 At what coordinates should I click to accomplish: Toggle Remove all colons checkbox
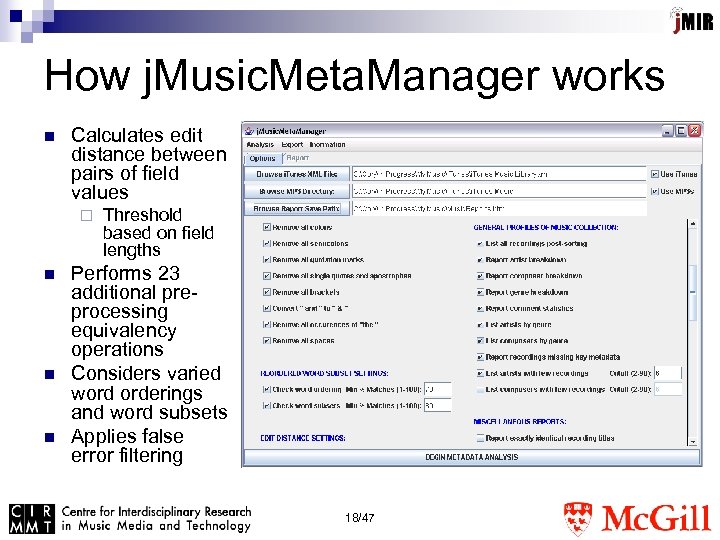266,227
